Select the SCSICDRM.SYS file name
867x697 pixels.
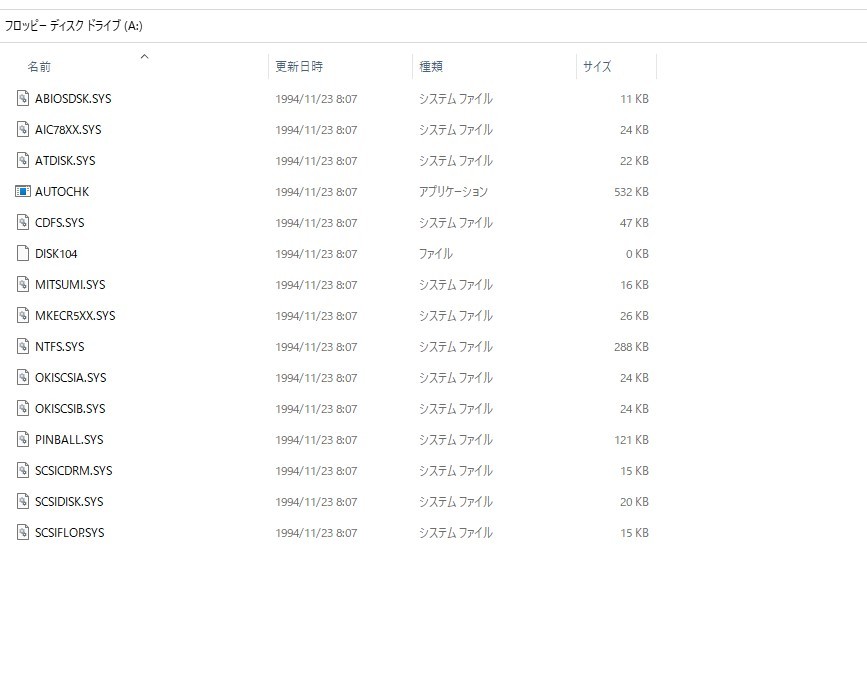pyautogui.click(x=74, y=470)
